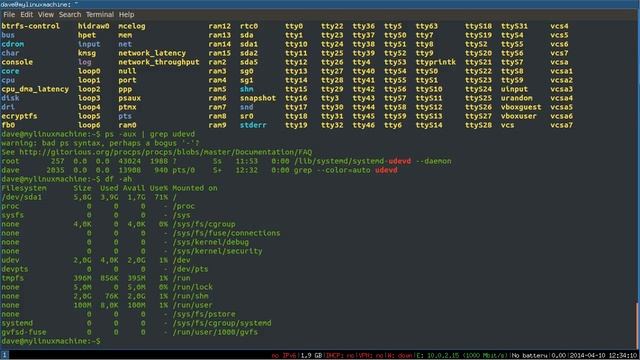
Task: Click the 'stderr' link entry
Action: click(253, 125)
